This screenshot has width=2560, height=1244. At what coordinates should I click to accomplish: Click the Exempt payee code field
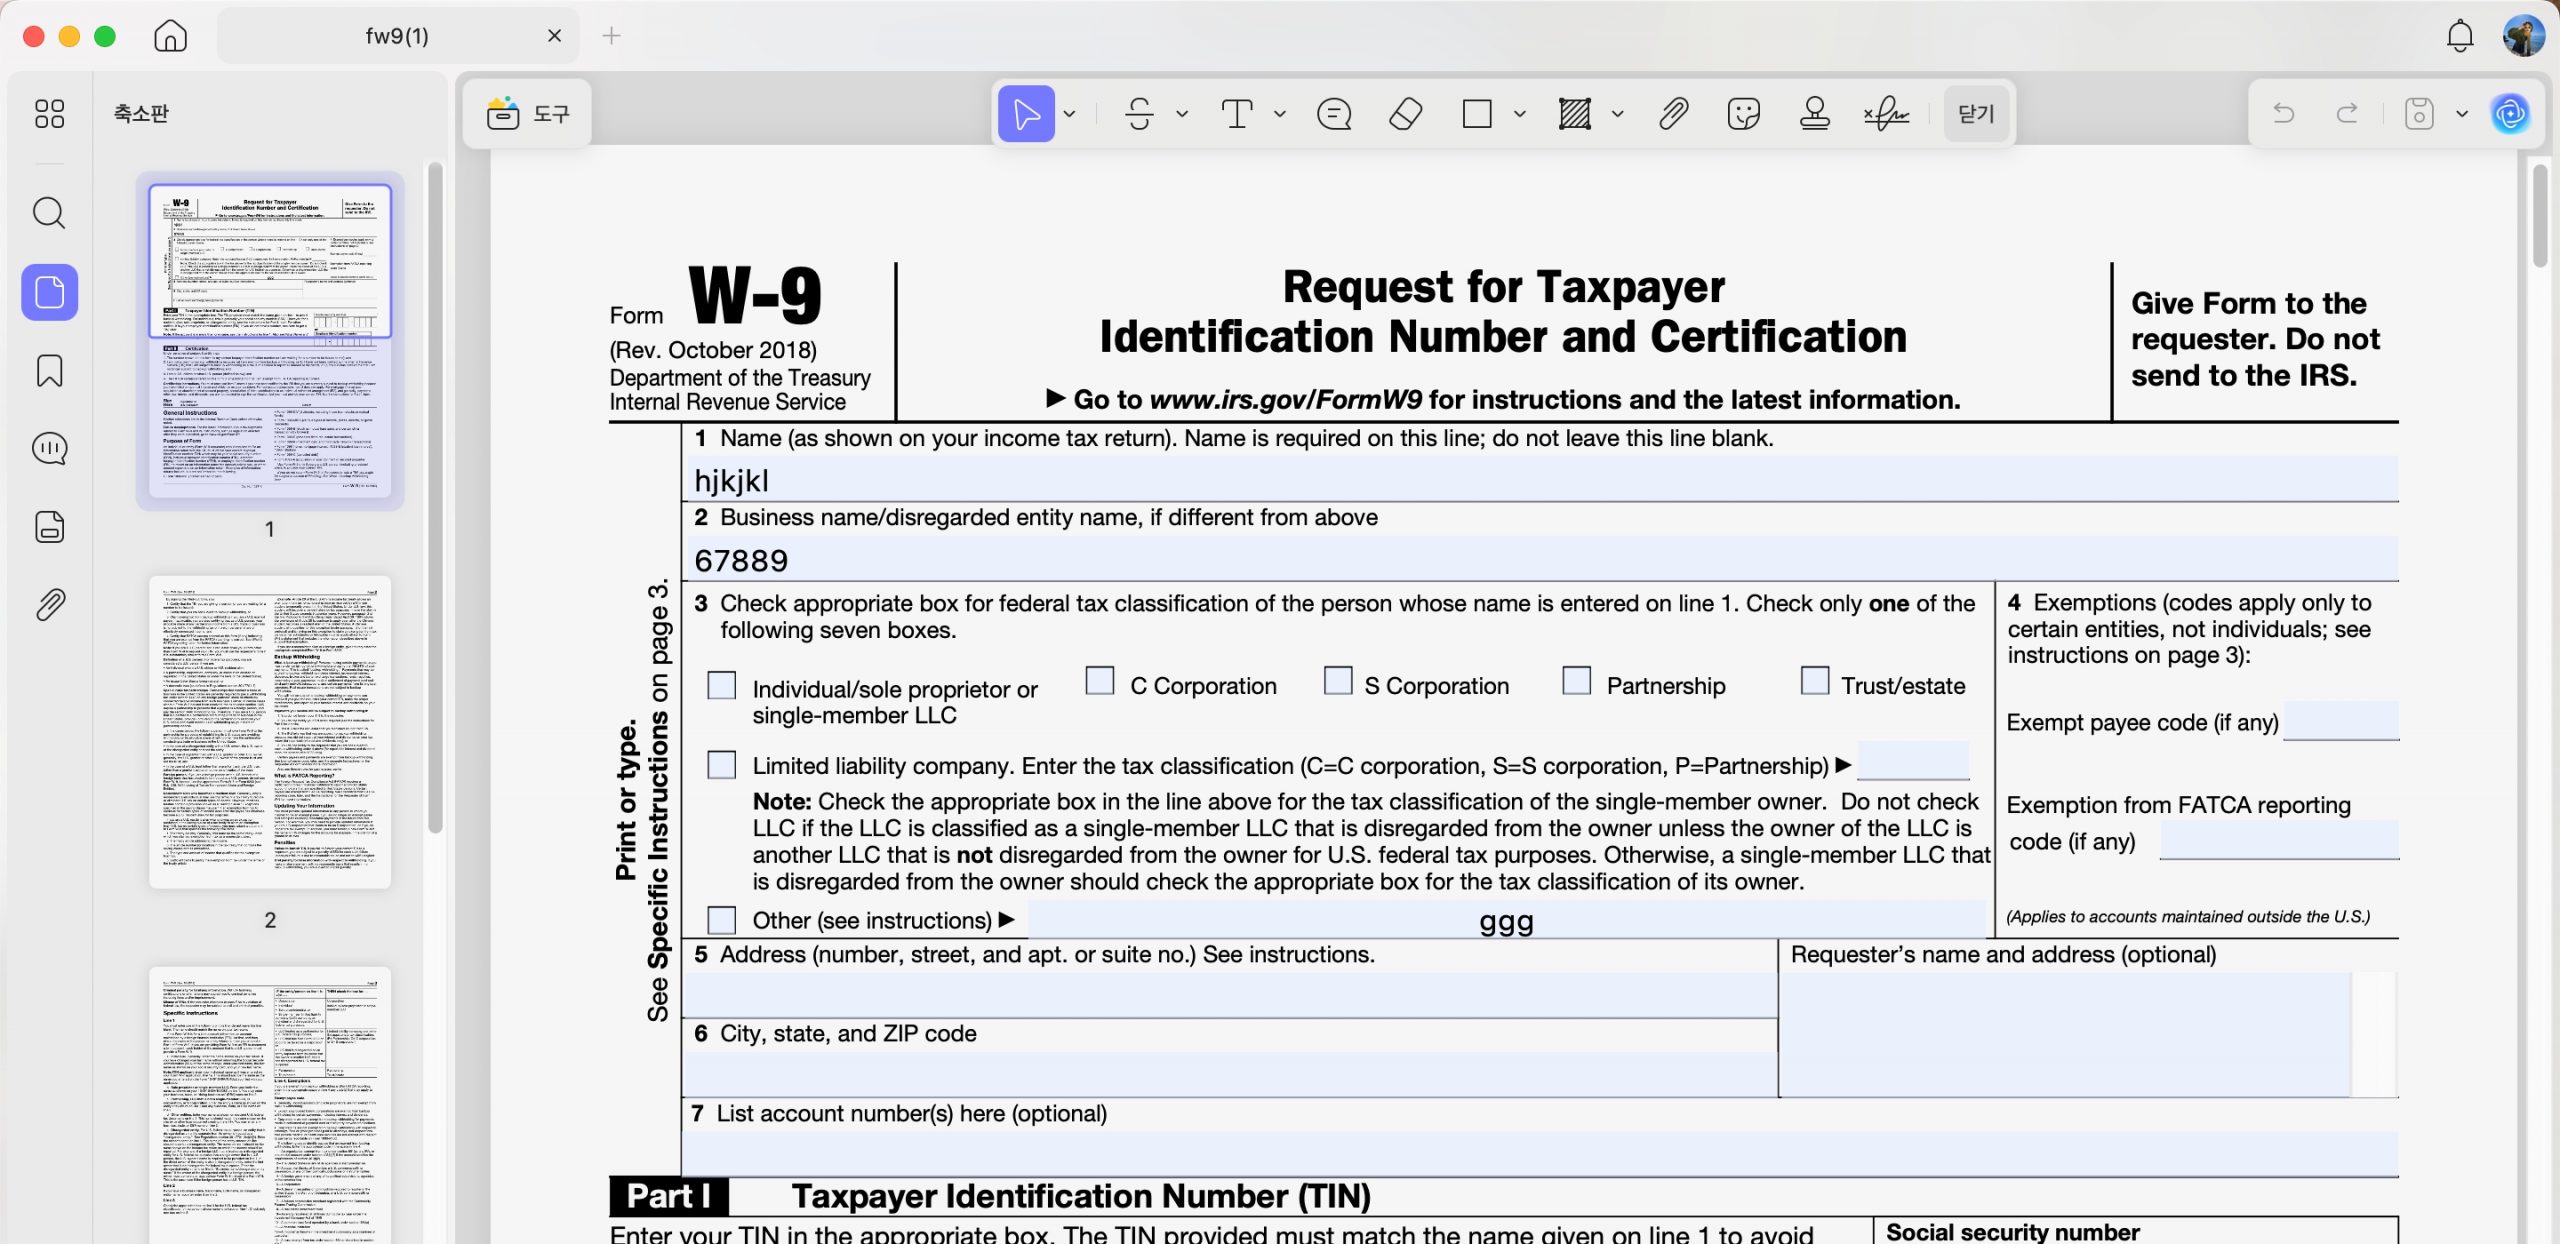point(2340,720)
